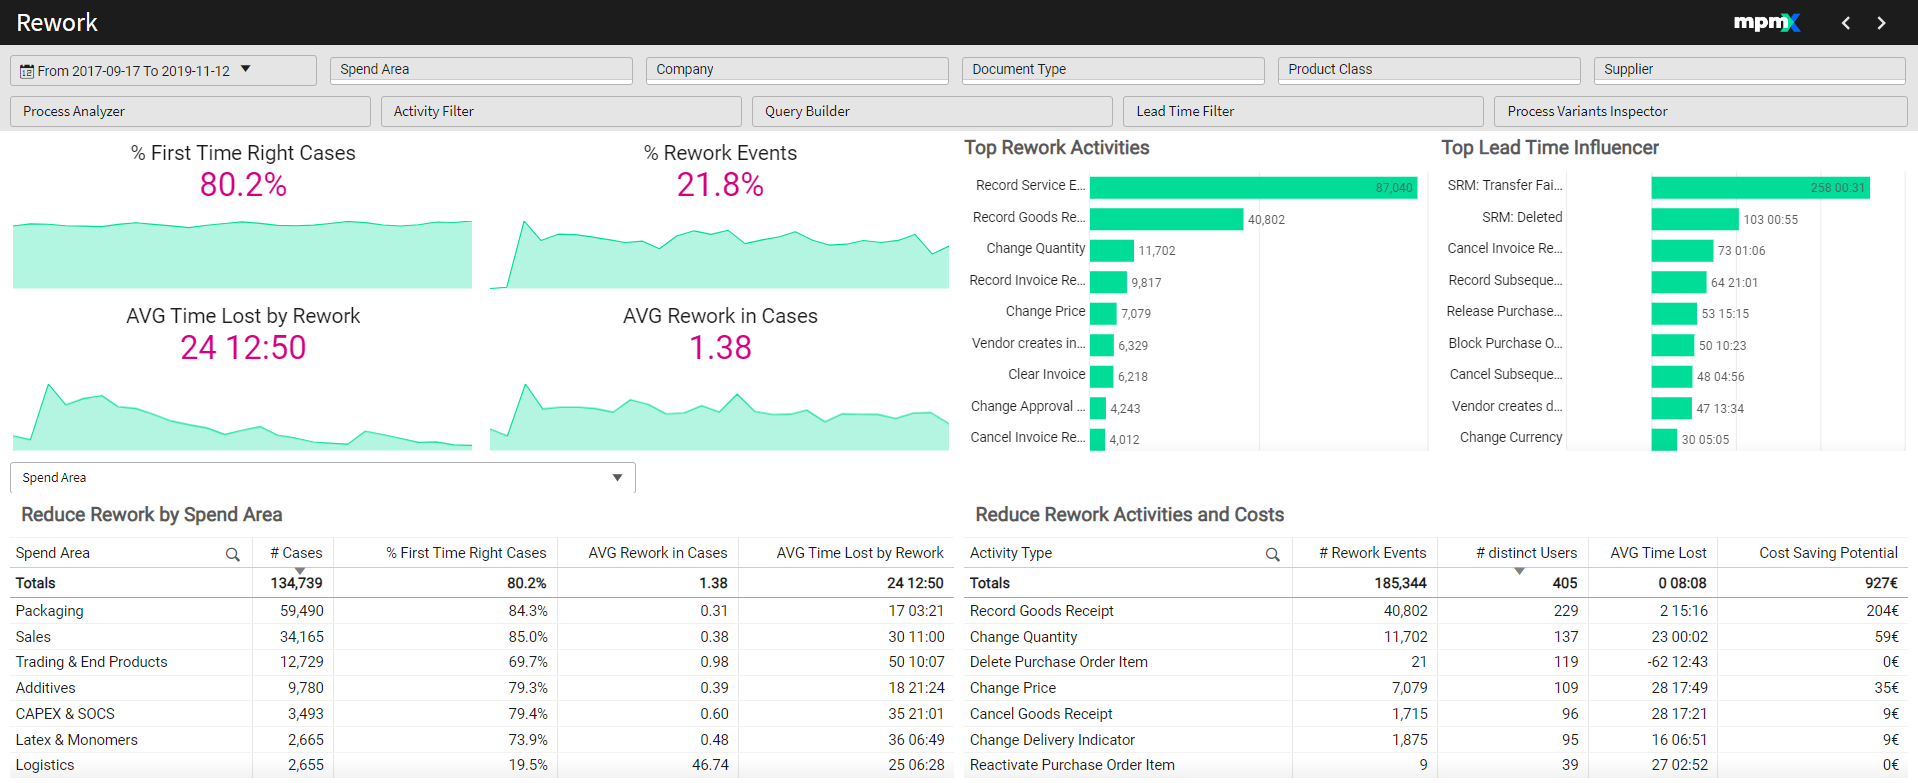
Task: Select Packaging spend area row
Action: tap(480, 611)
